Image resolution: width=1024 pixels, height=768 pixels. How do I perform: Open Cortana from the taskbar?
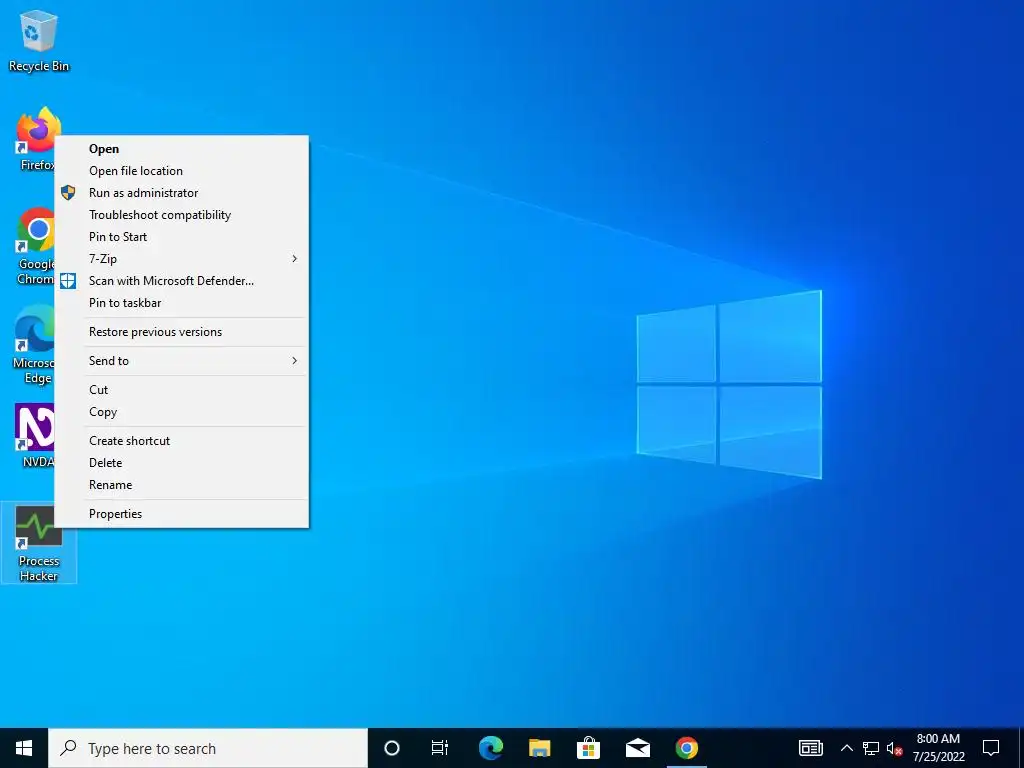(392, 748)
